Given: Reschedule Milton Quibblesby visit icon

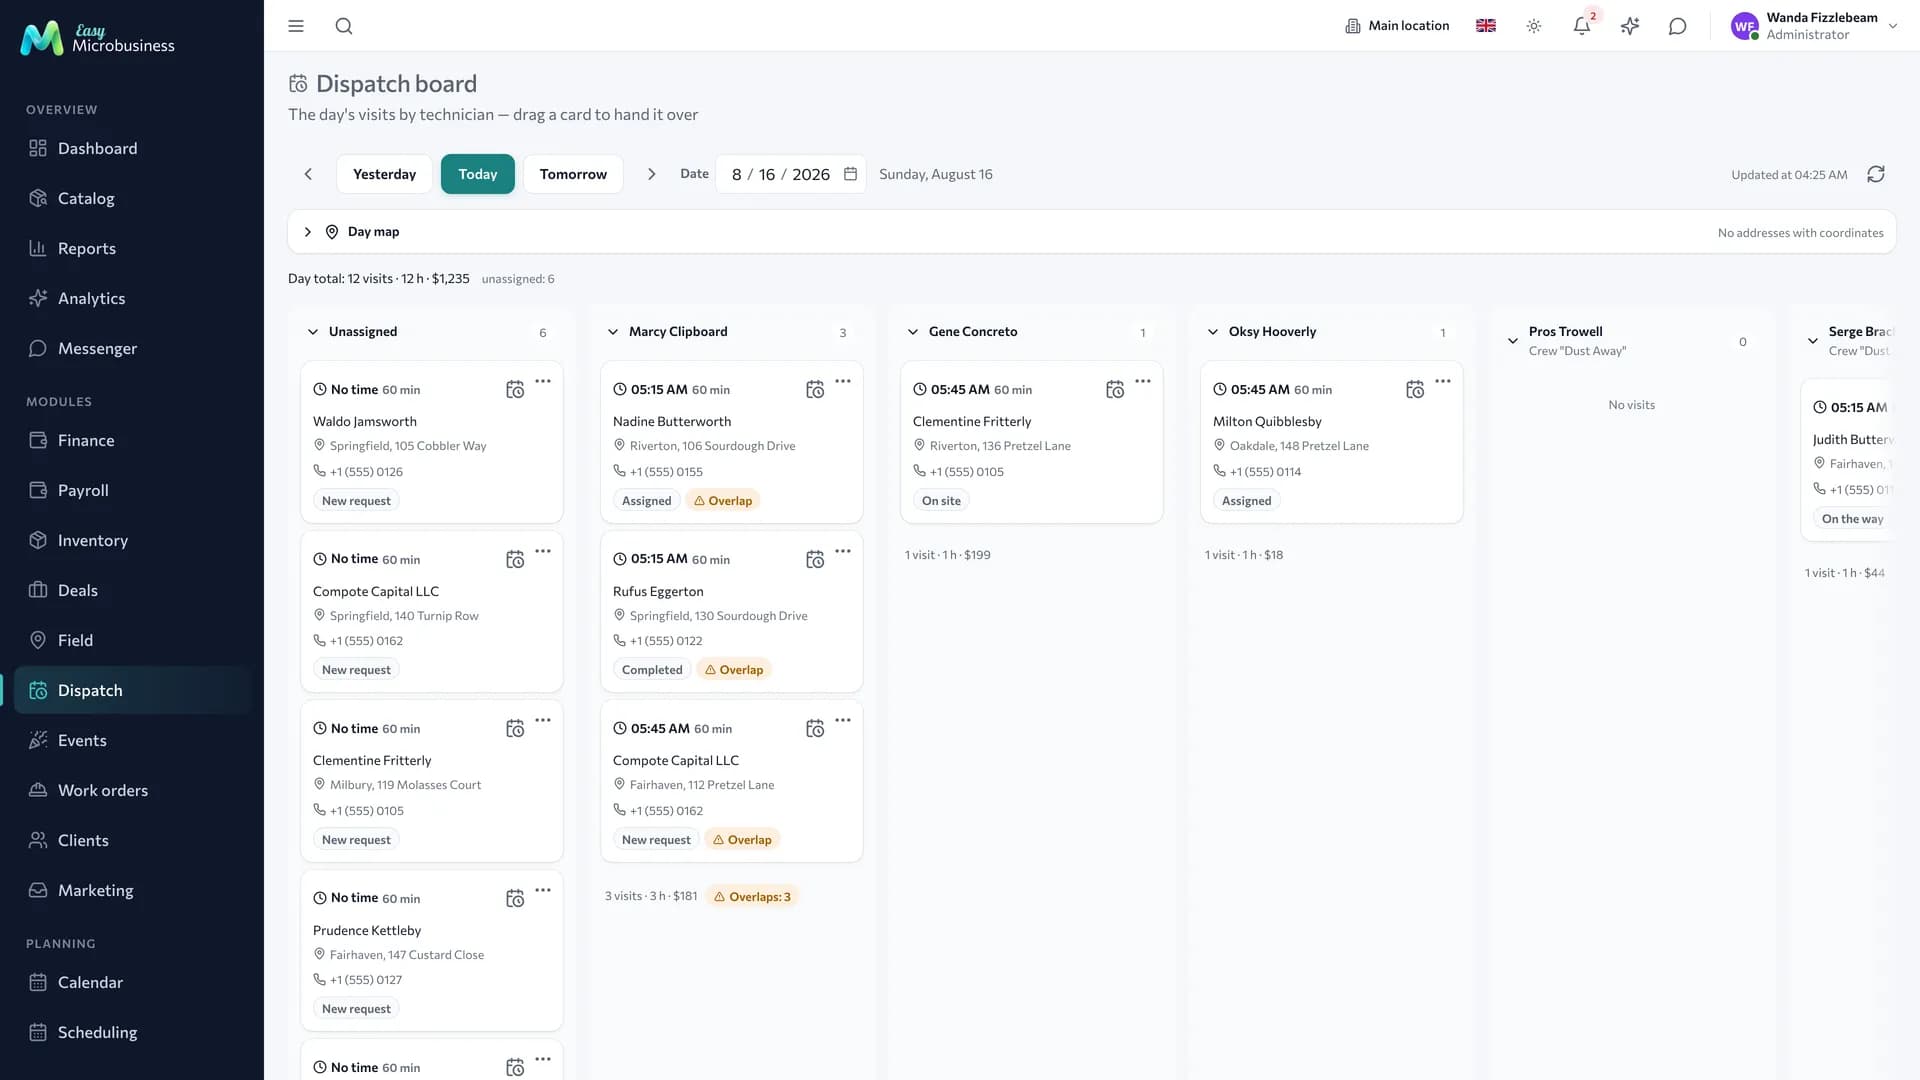Looking at the screenshot, I should tap(1415, 390).
